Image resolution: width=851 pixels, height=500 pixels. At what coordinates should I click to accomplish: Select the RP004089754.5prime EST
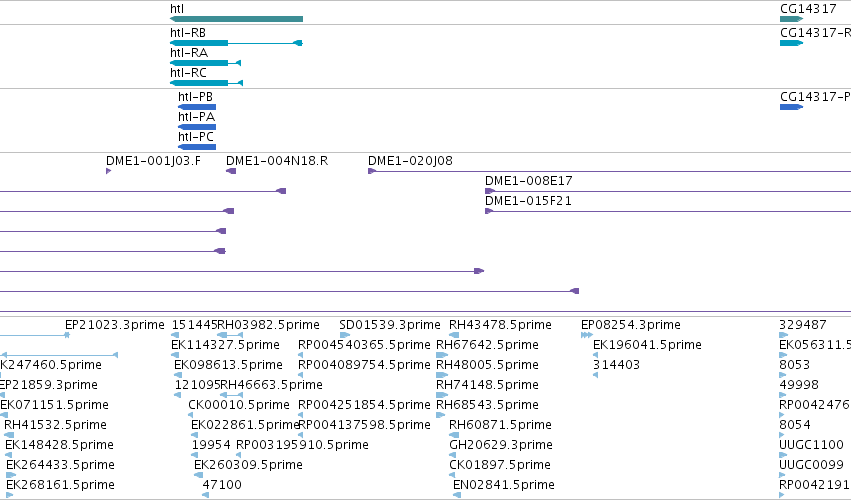click(301, 375)
